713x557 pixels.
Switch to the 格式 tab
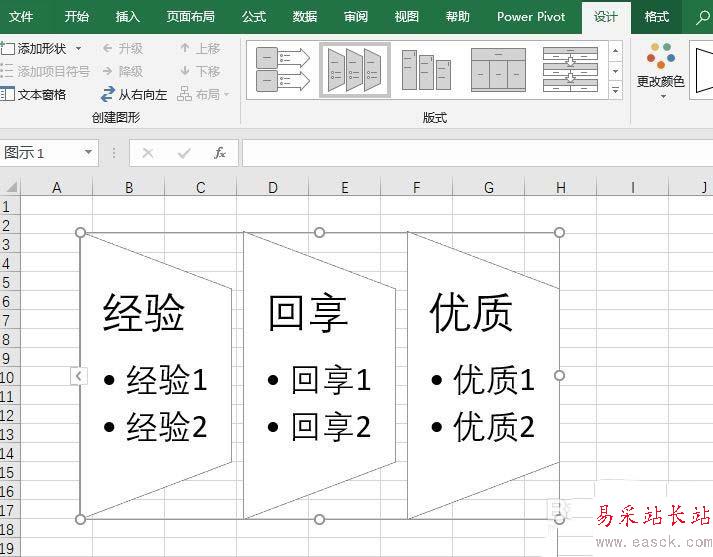tap(657, 17)
